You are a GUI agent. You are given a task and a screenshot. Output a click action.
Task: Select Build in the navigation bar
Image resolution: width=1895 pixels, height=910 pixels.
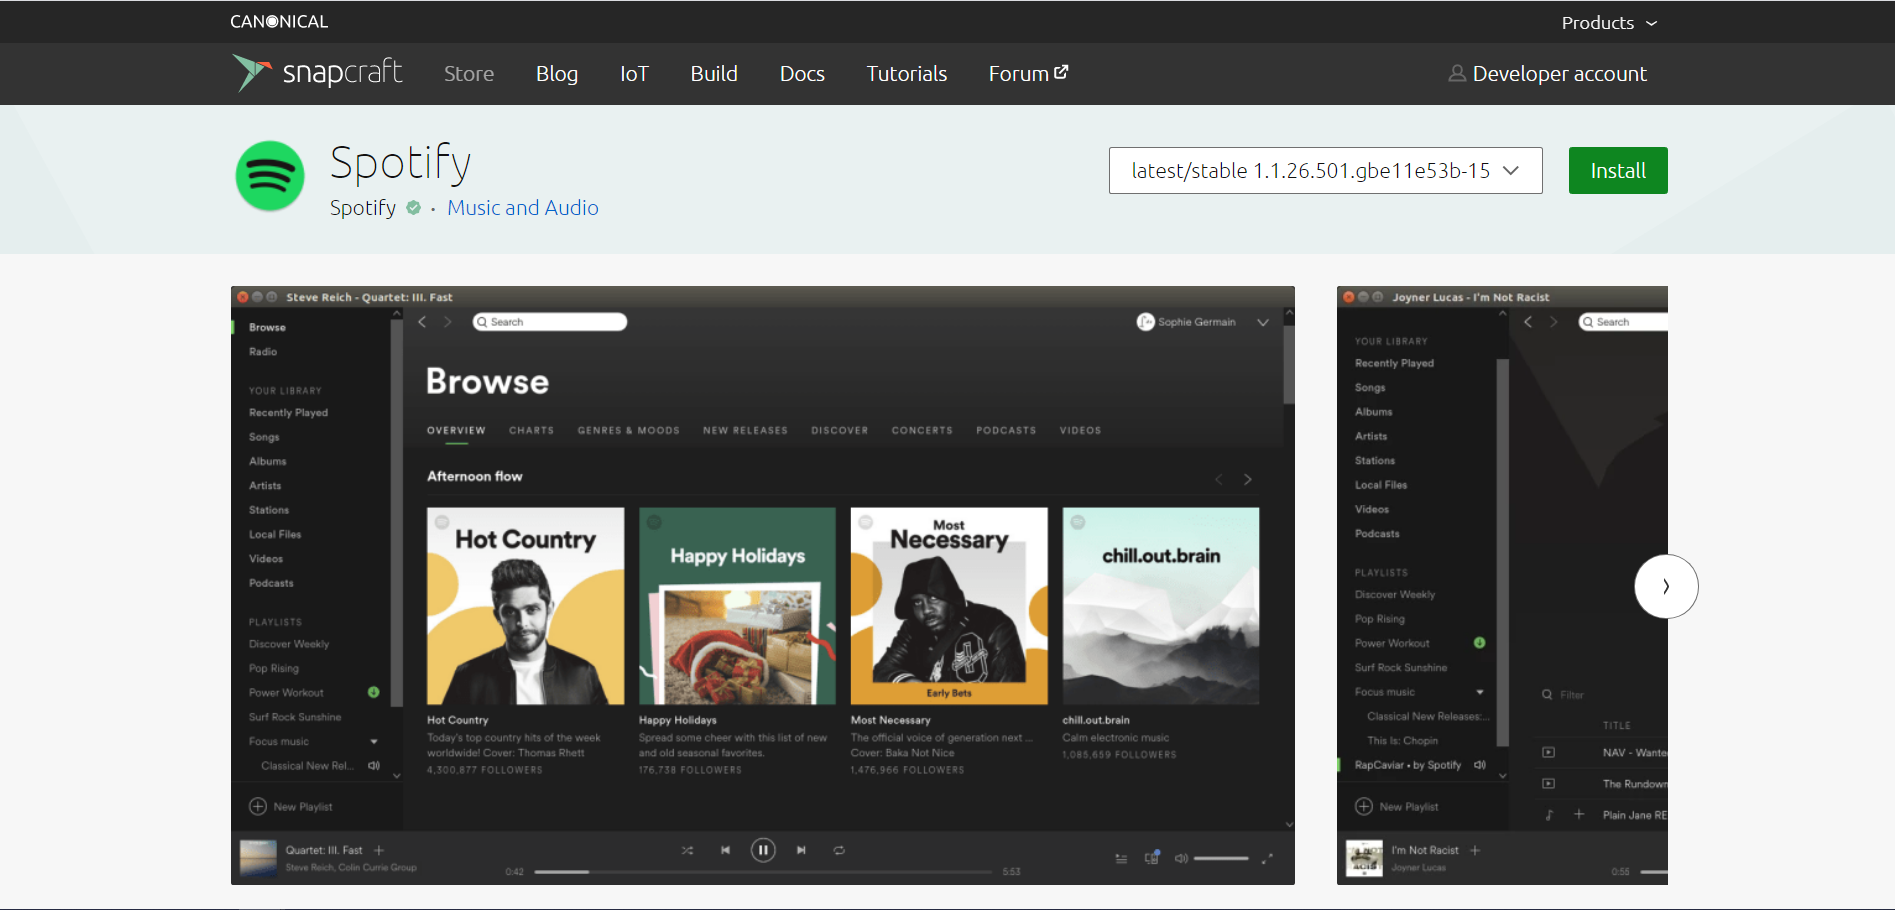[x=714, y=74]
